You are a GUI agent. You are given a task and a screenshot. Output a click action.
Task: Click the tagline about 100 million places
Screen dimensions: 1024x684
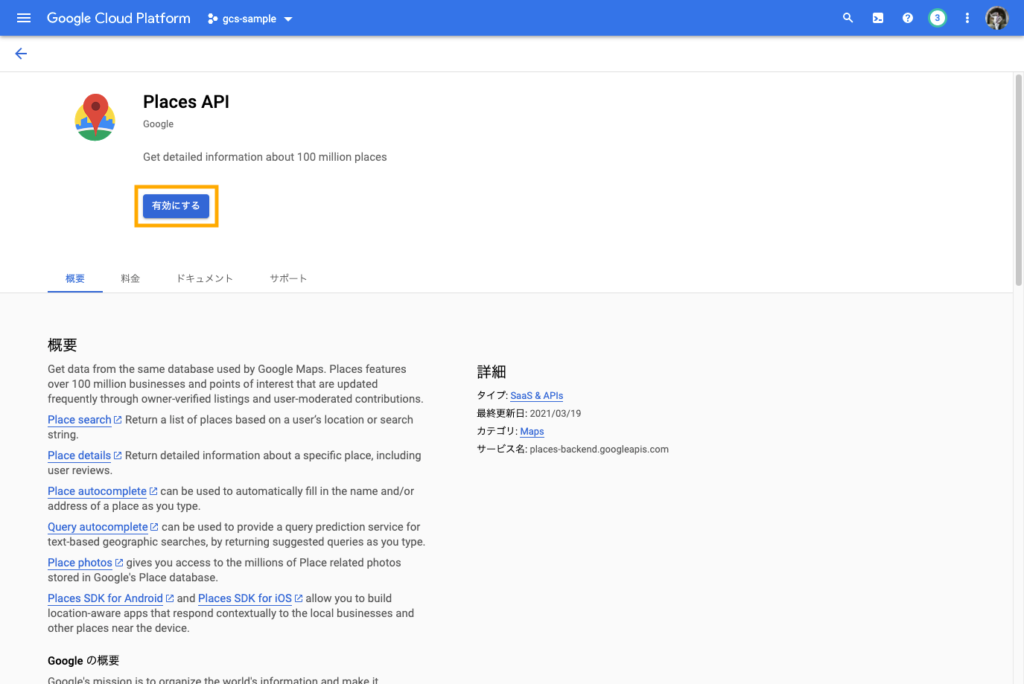[264, 157]
